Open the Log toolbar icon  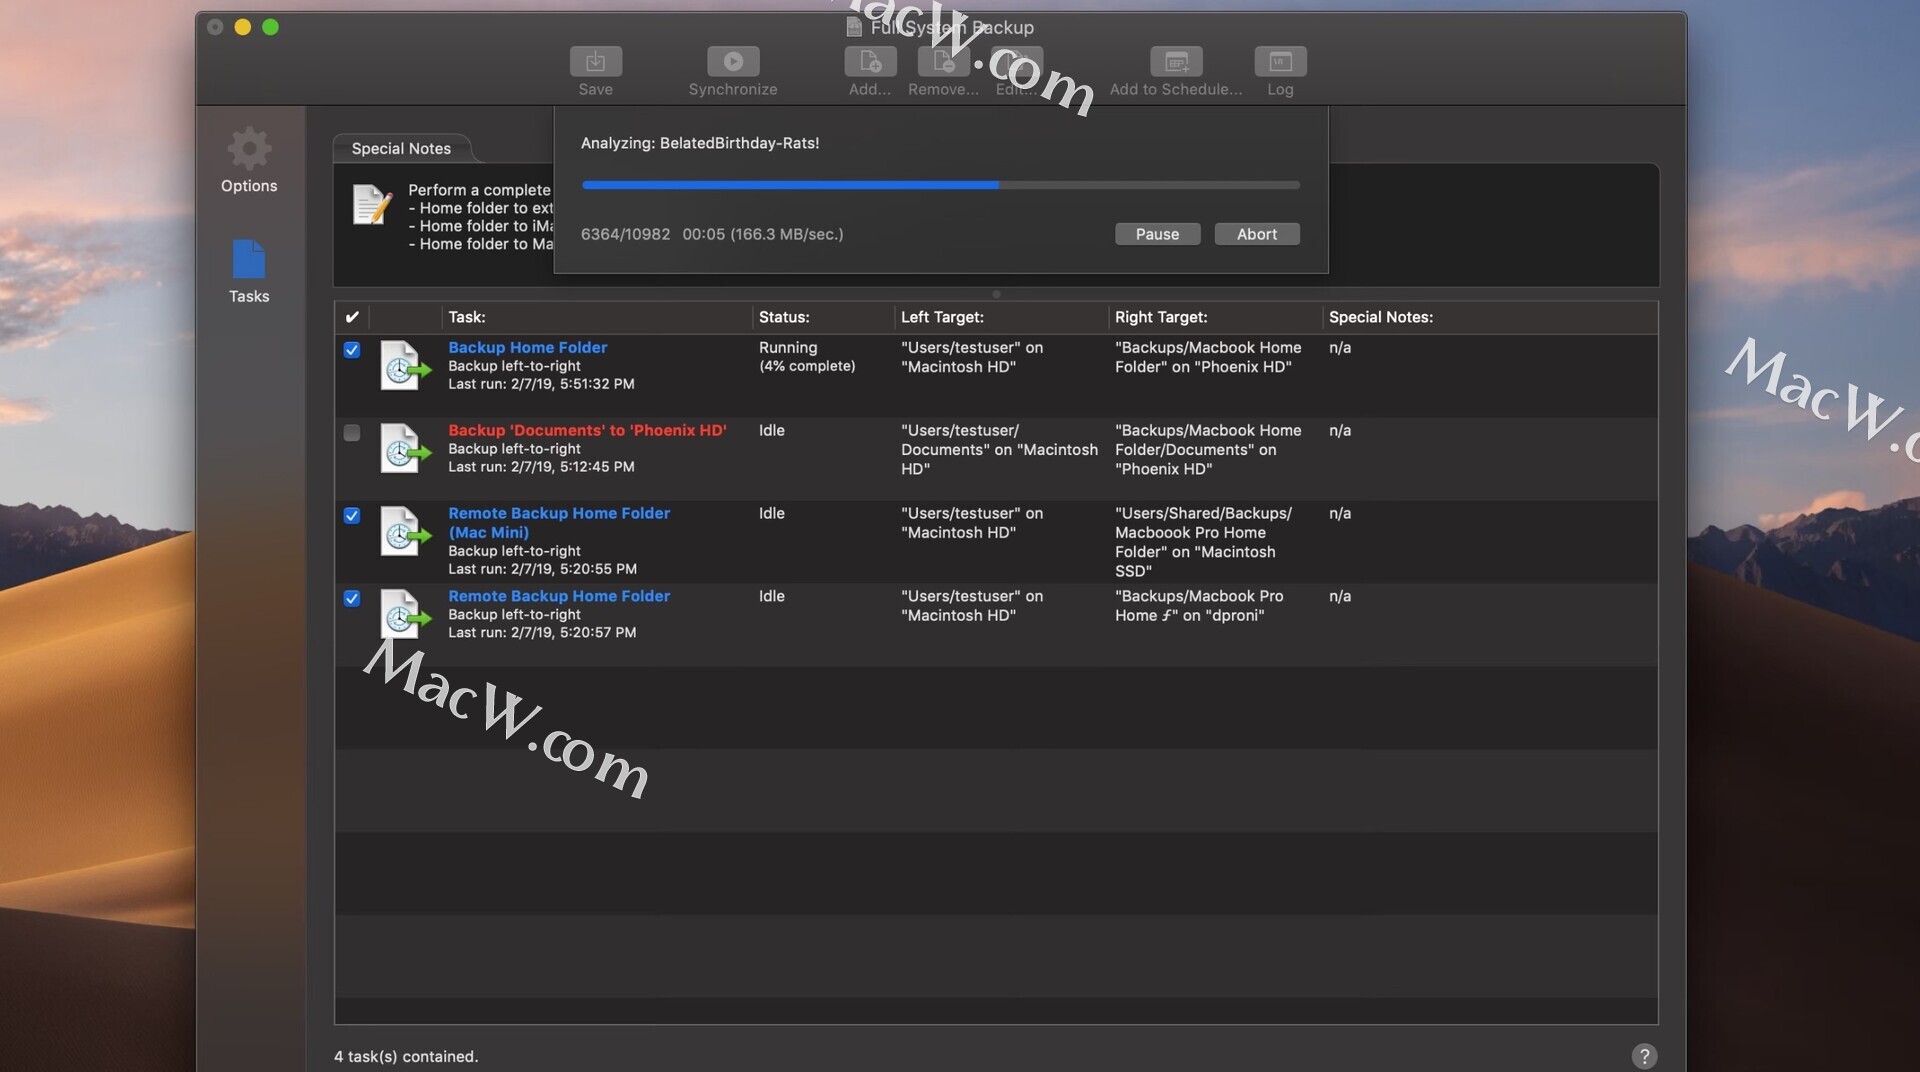(1279, 63)
